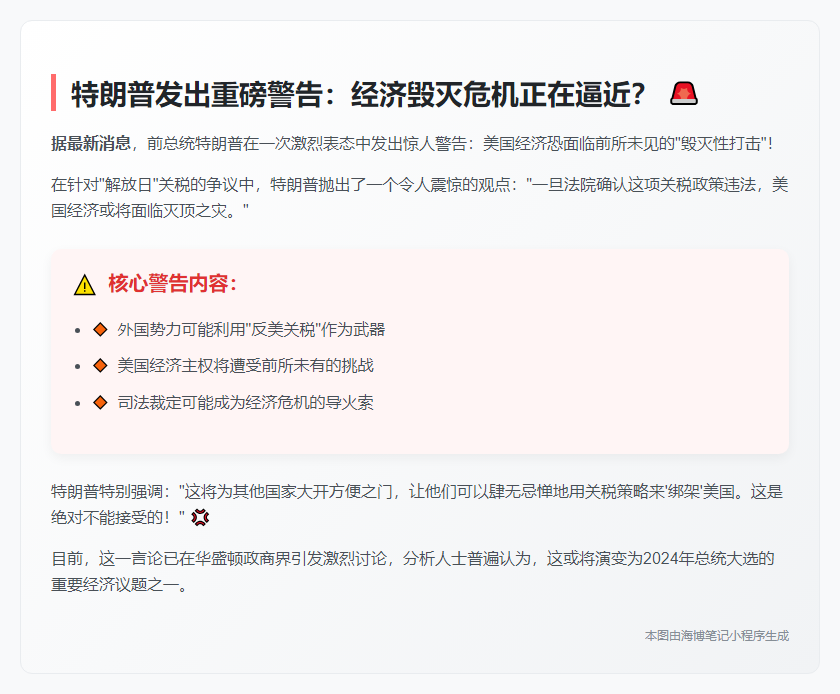Click the red heading '核心警告内容:'

(x=172, y=283)
